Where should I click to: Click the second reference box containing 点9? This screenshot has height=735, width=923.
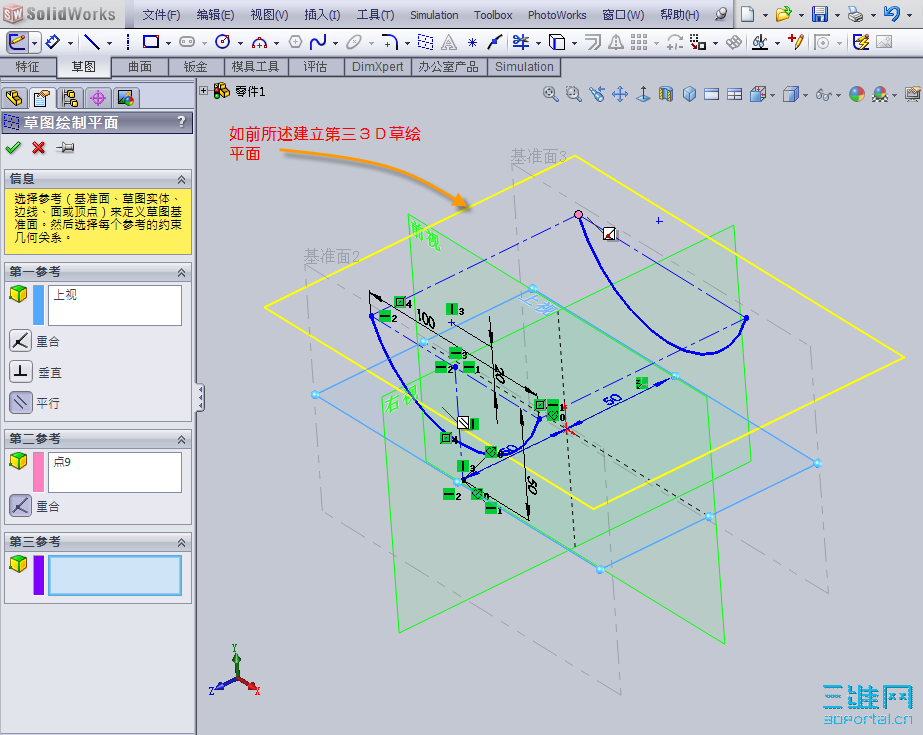[x=115, y=472]
